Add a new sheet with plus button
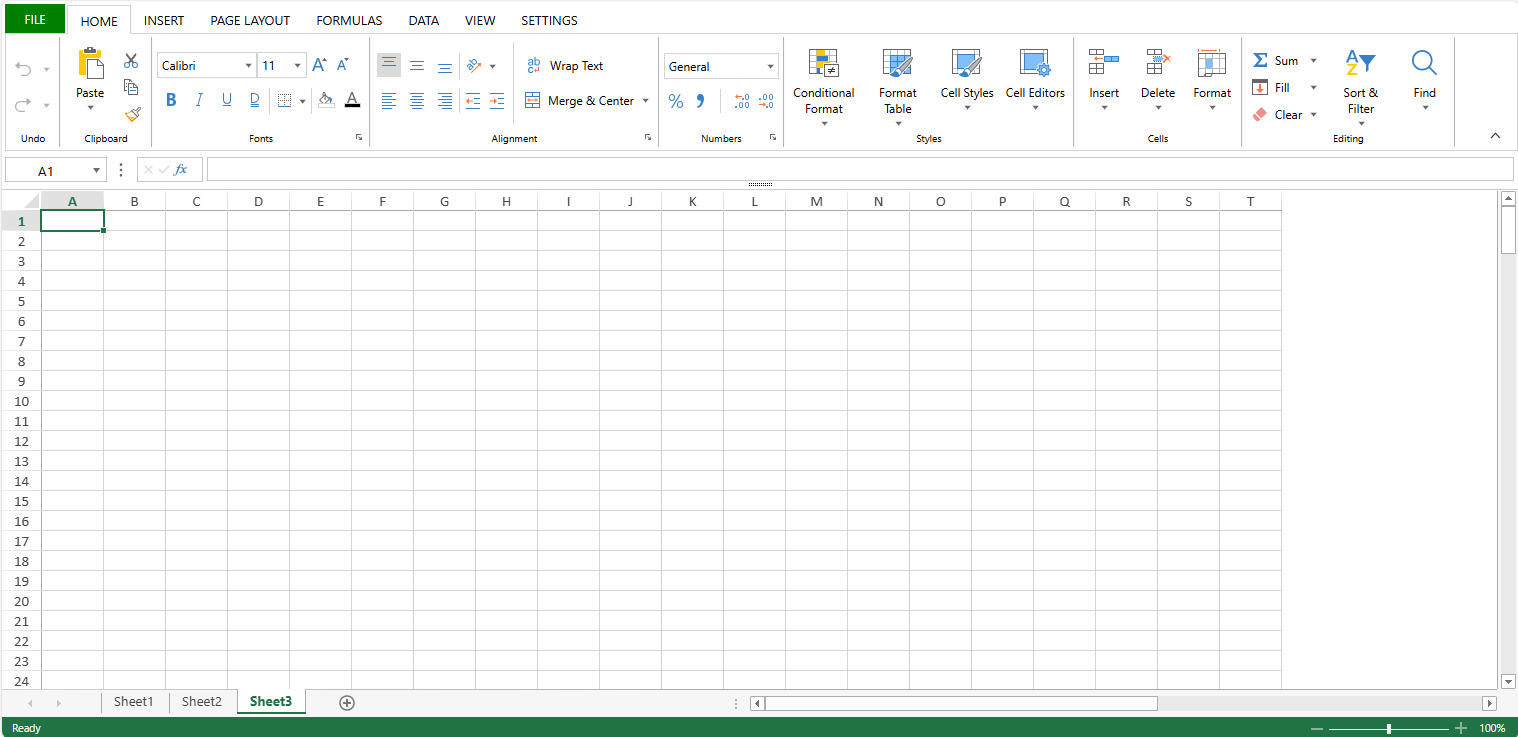Image resolution: width=1518 pixels, height=737 pixels. [347, 703]
